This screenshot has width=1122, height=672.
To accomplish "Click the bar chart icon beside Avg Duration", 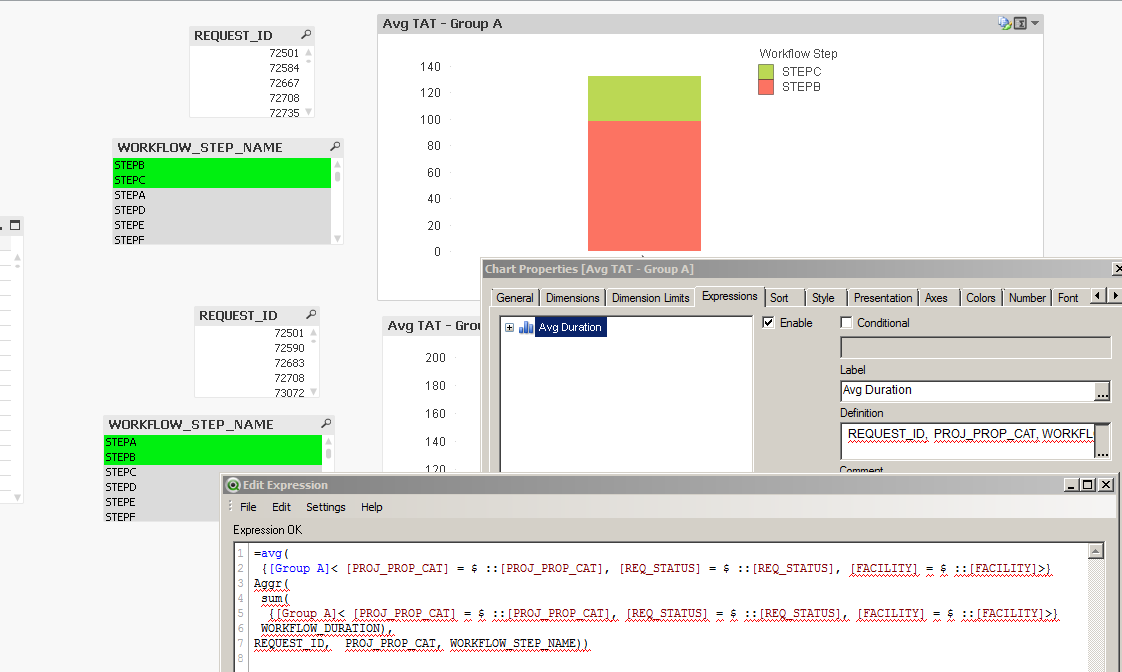I will pyautogui.click(x=526, y=327).
